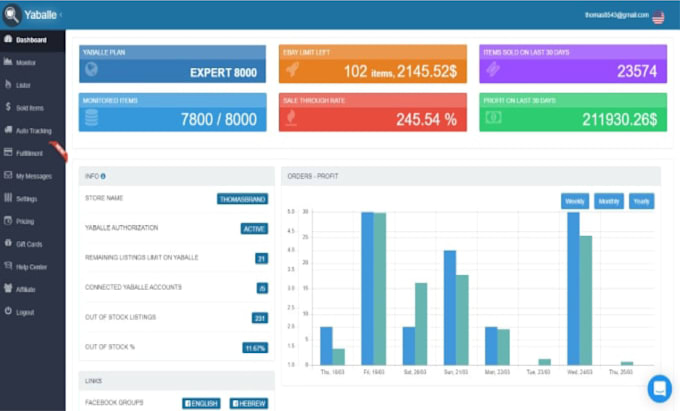Click the ACTIVE authorization badge
The height and width of the screenshot is (411, 680).
tap(254, 228)
